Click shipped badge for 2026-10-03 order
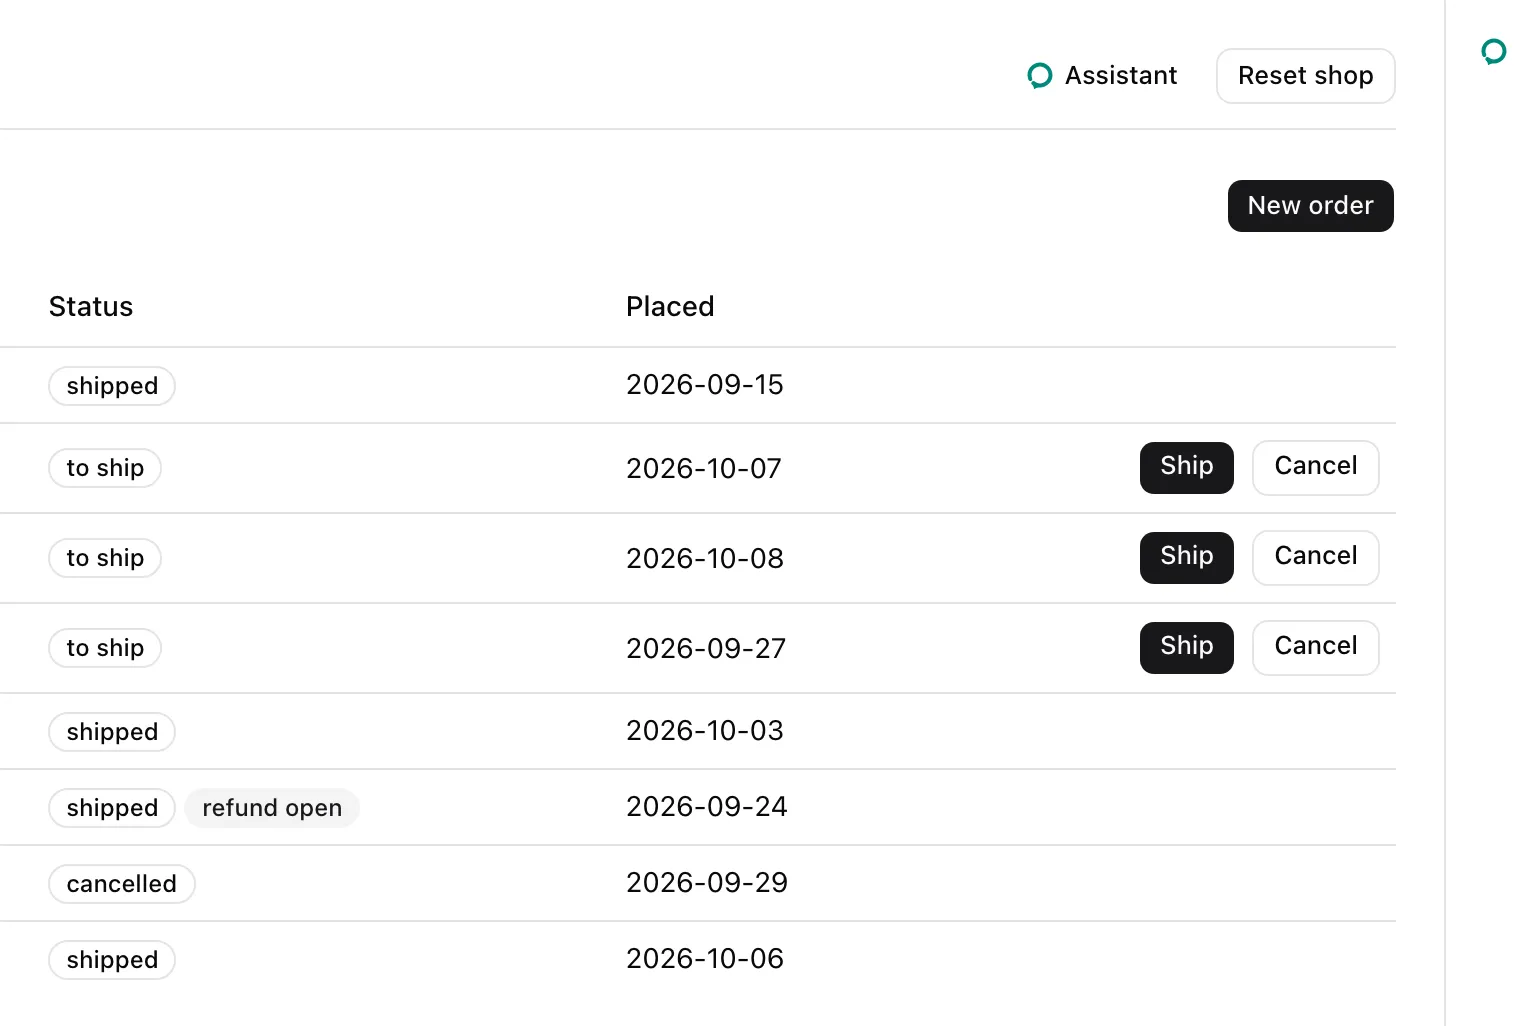This screenshot has width=1538, height=1026. [112, 732]
